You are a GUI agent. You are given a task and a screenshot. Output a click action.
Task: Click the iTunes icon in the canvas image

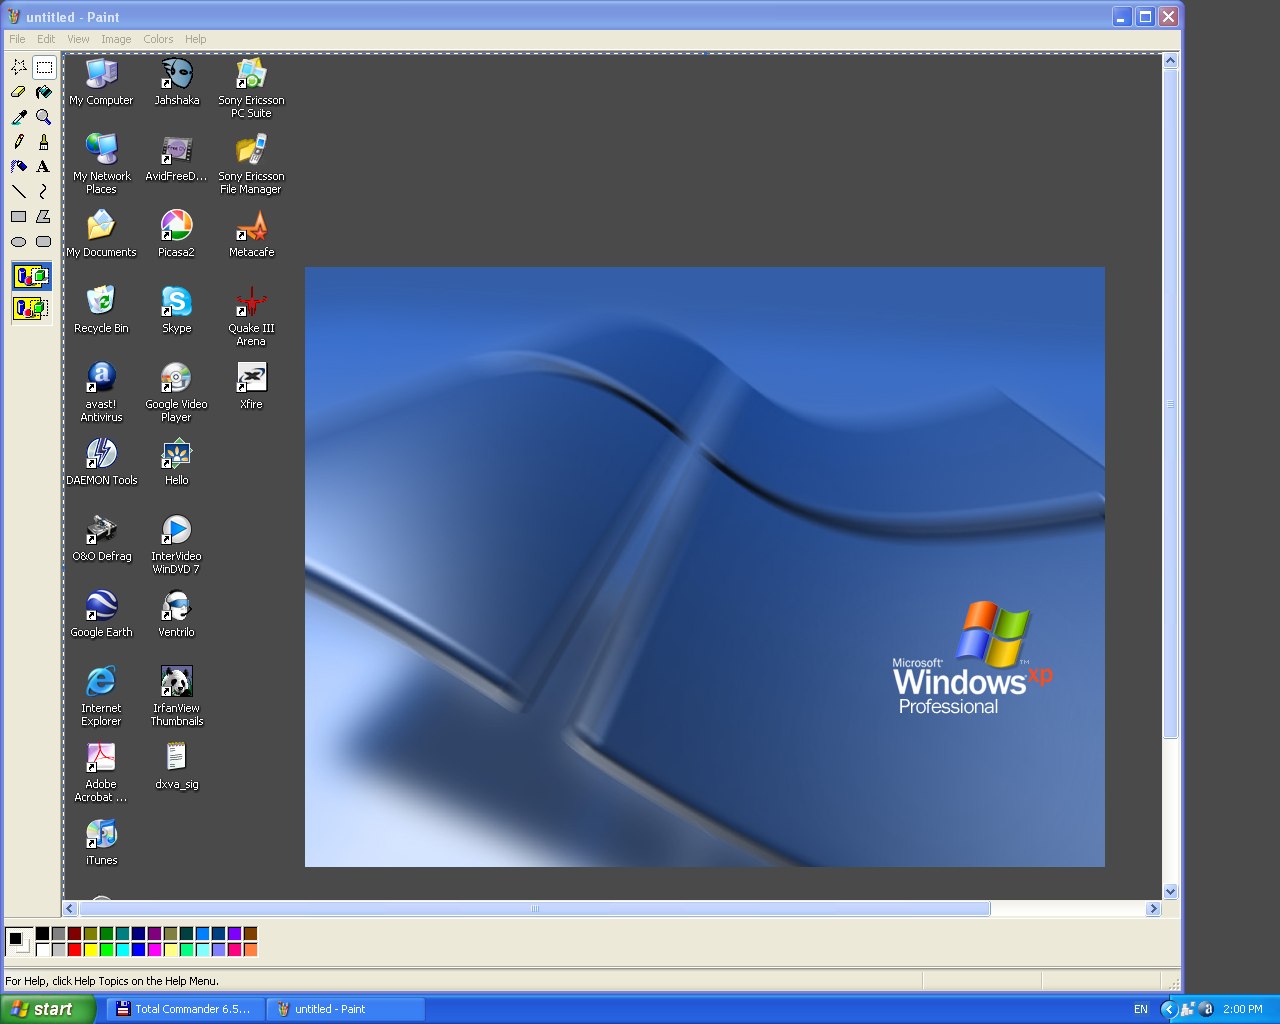[101, 841]
